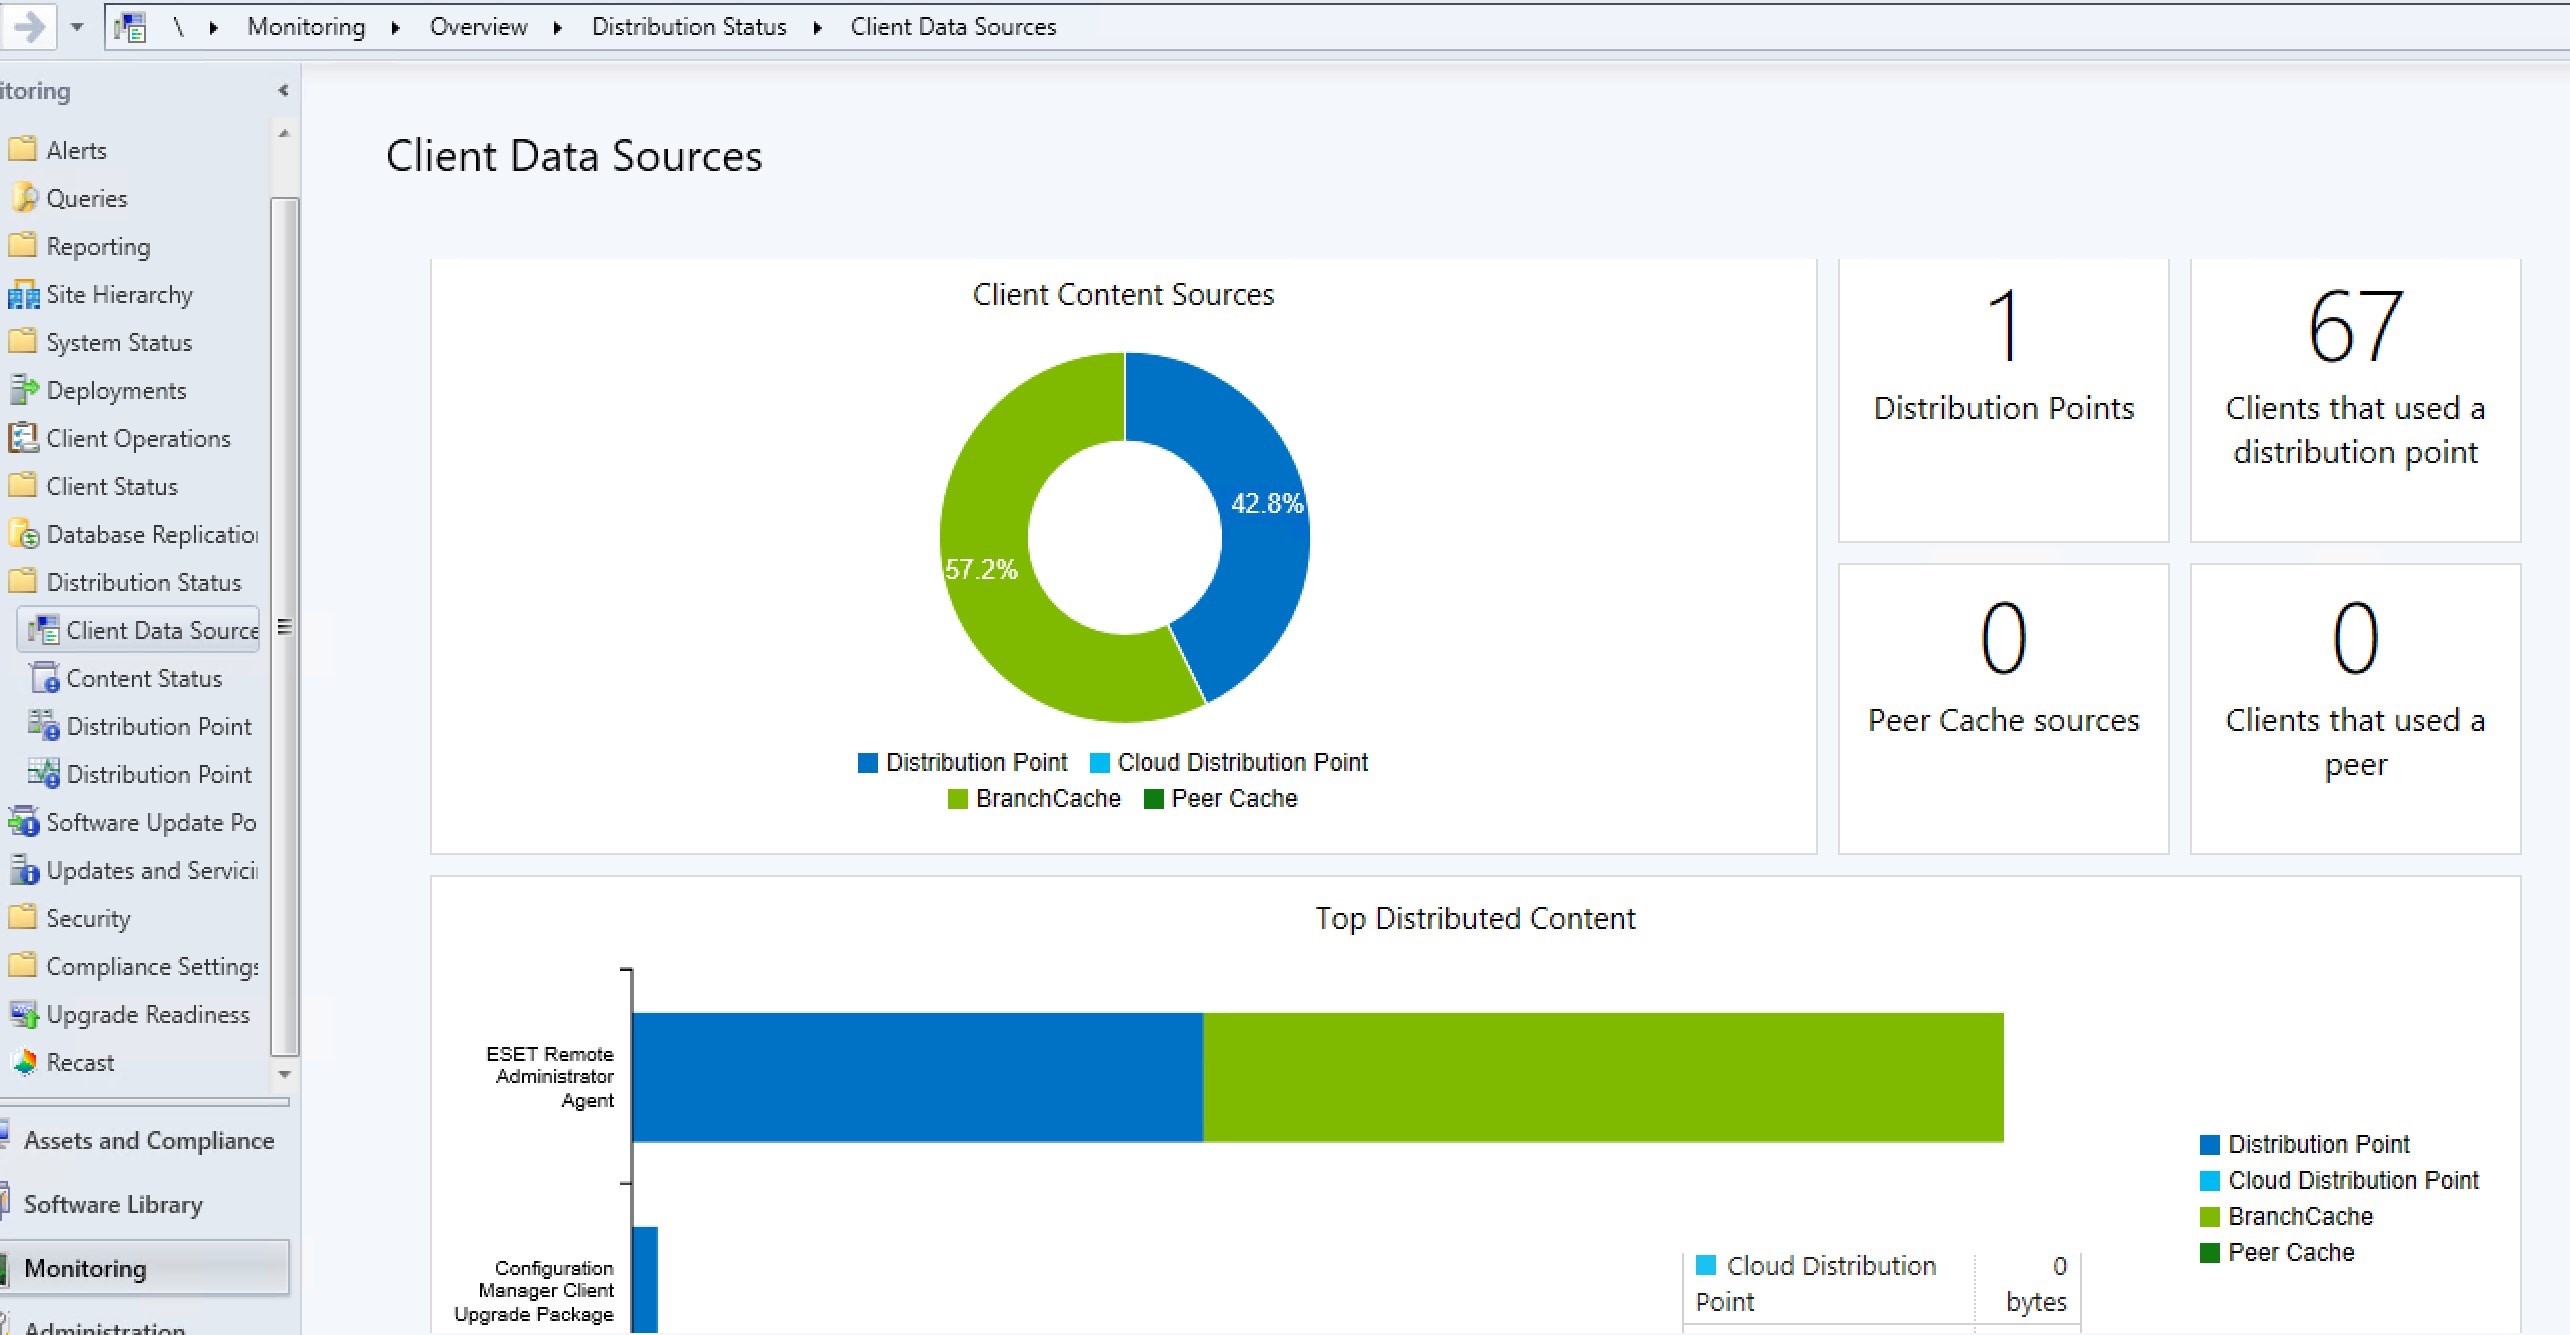This screenshot has height=1335, width=2570.
Task: Click the green ESET Remote Administrator Agent bar
Action: 1603,1077
